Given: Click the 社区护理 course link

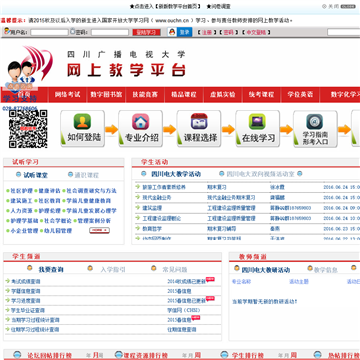Looking at the screenshot, I should pos(22,191).
